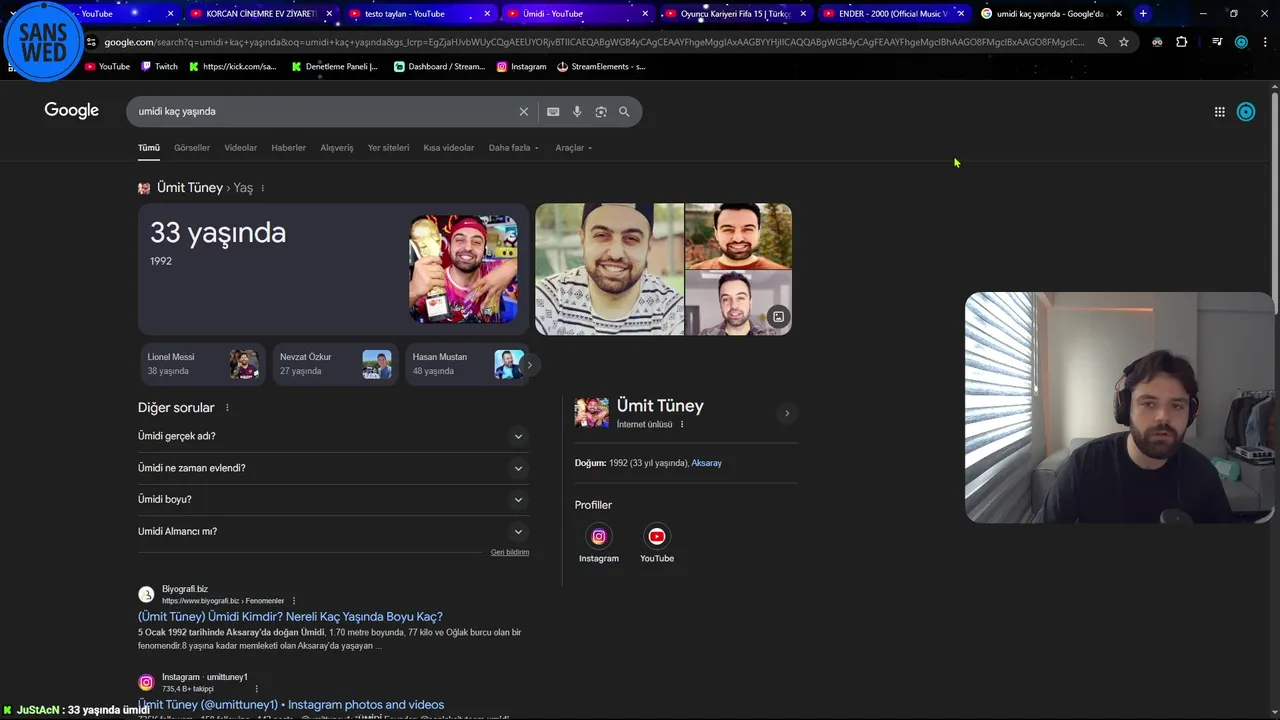
Task: Switch to "Alışveriş" results tab
Action: [337, 148]
